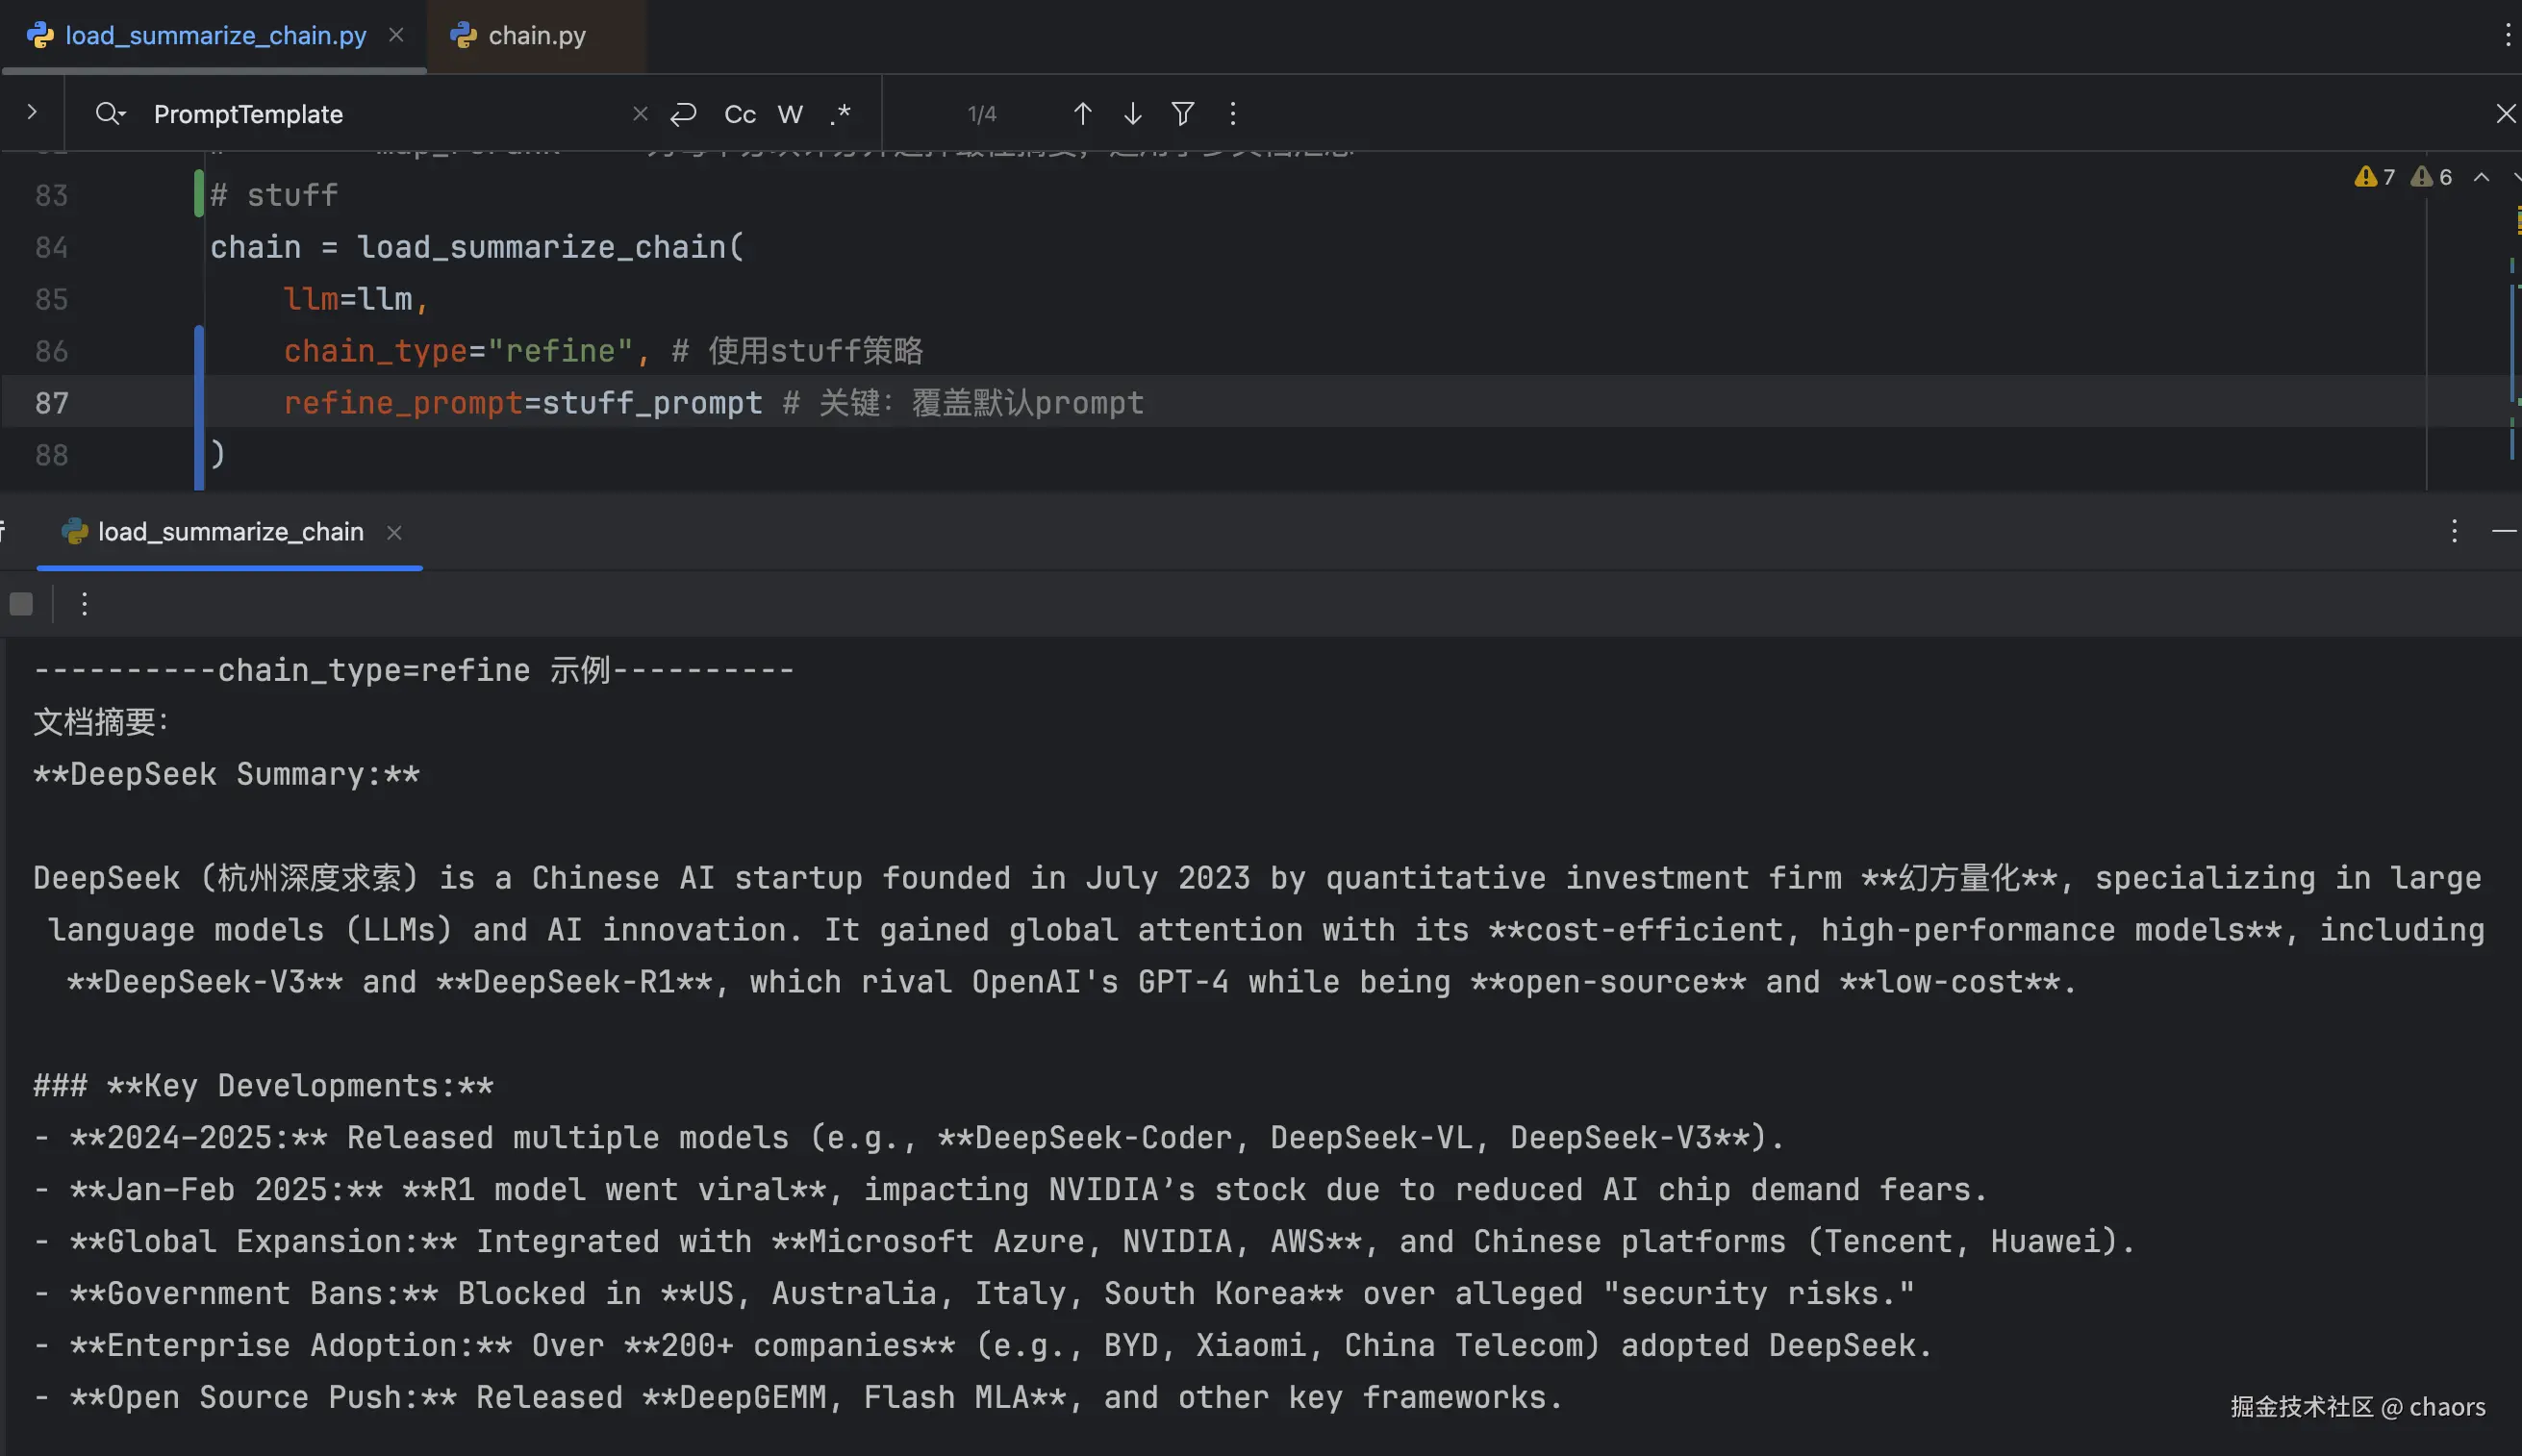Click the "refine" string on line 86
This screenshot has height=1456, width=2522.
[x=560, y=351]
